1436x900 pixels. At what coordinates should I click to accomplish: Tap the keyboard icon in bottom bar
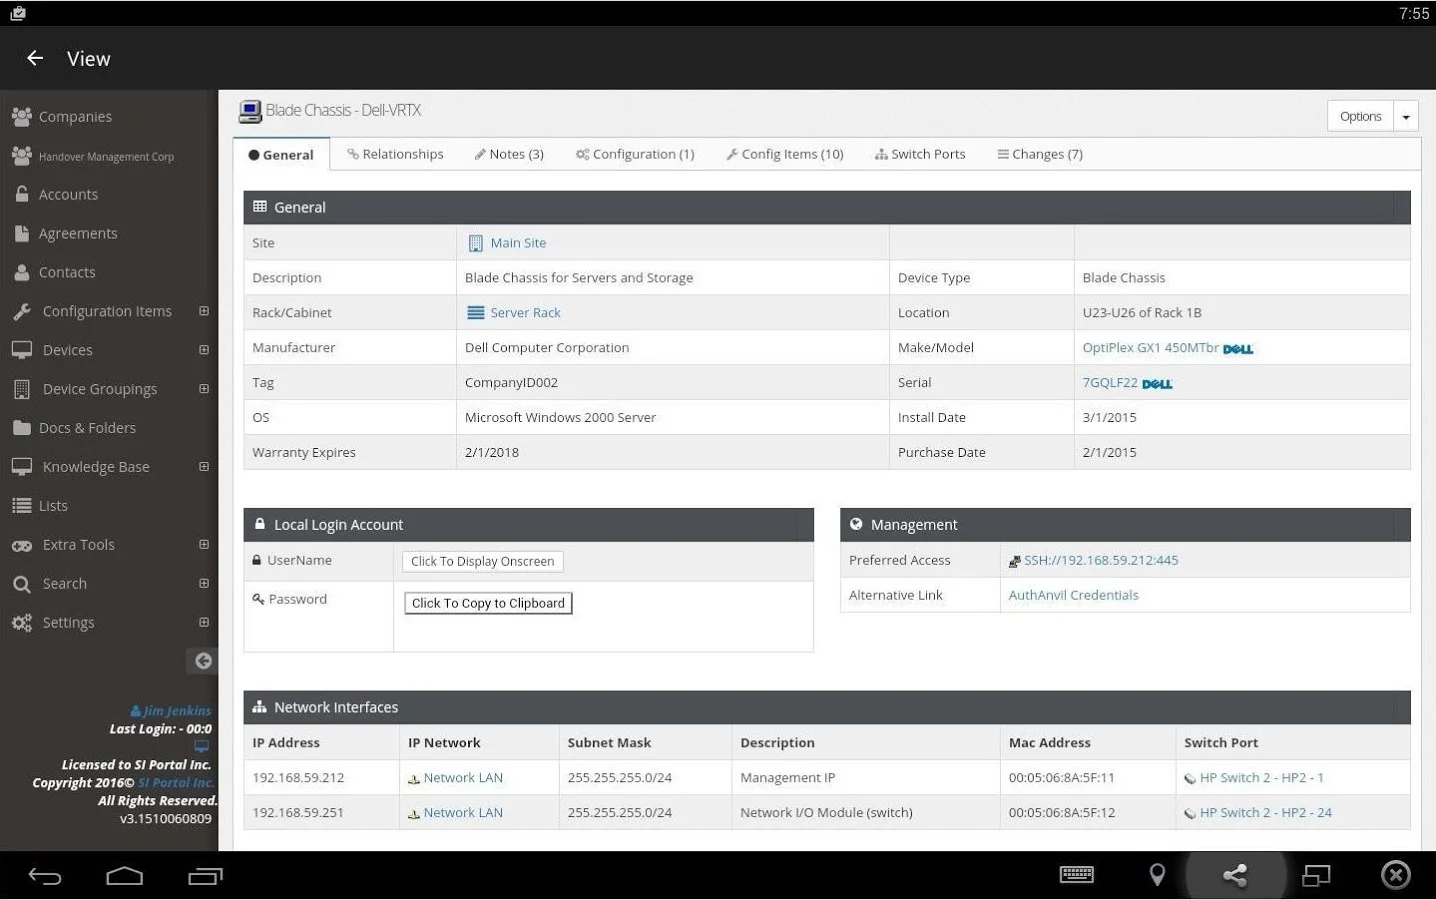pos(1076,875)
